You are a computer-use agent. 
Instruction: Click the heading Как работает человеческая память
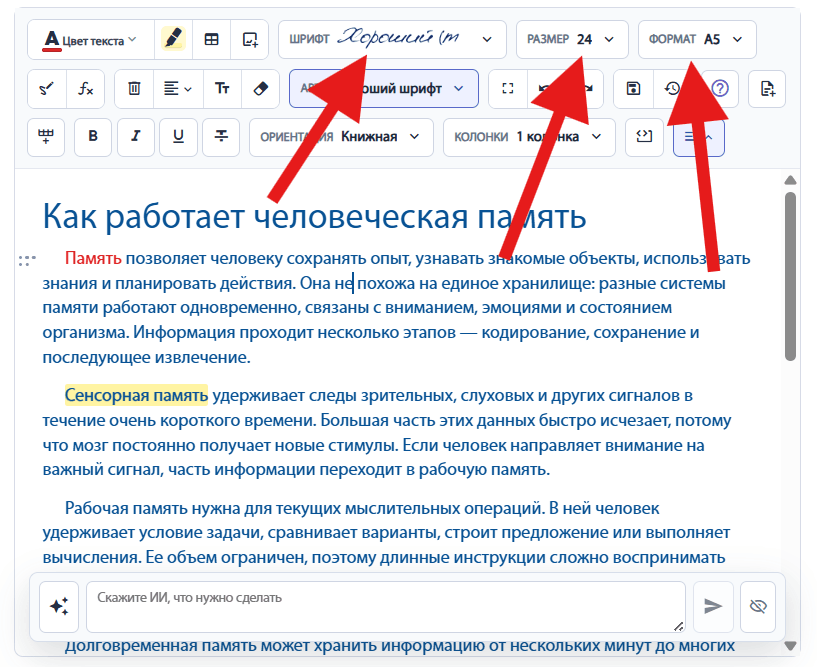(314, 216)
